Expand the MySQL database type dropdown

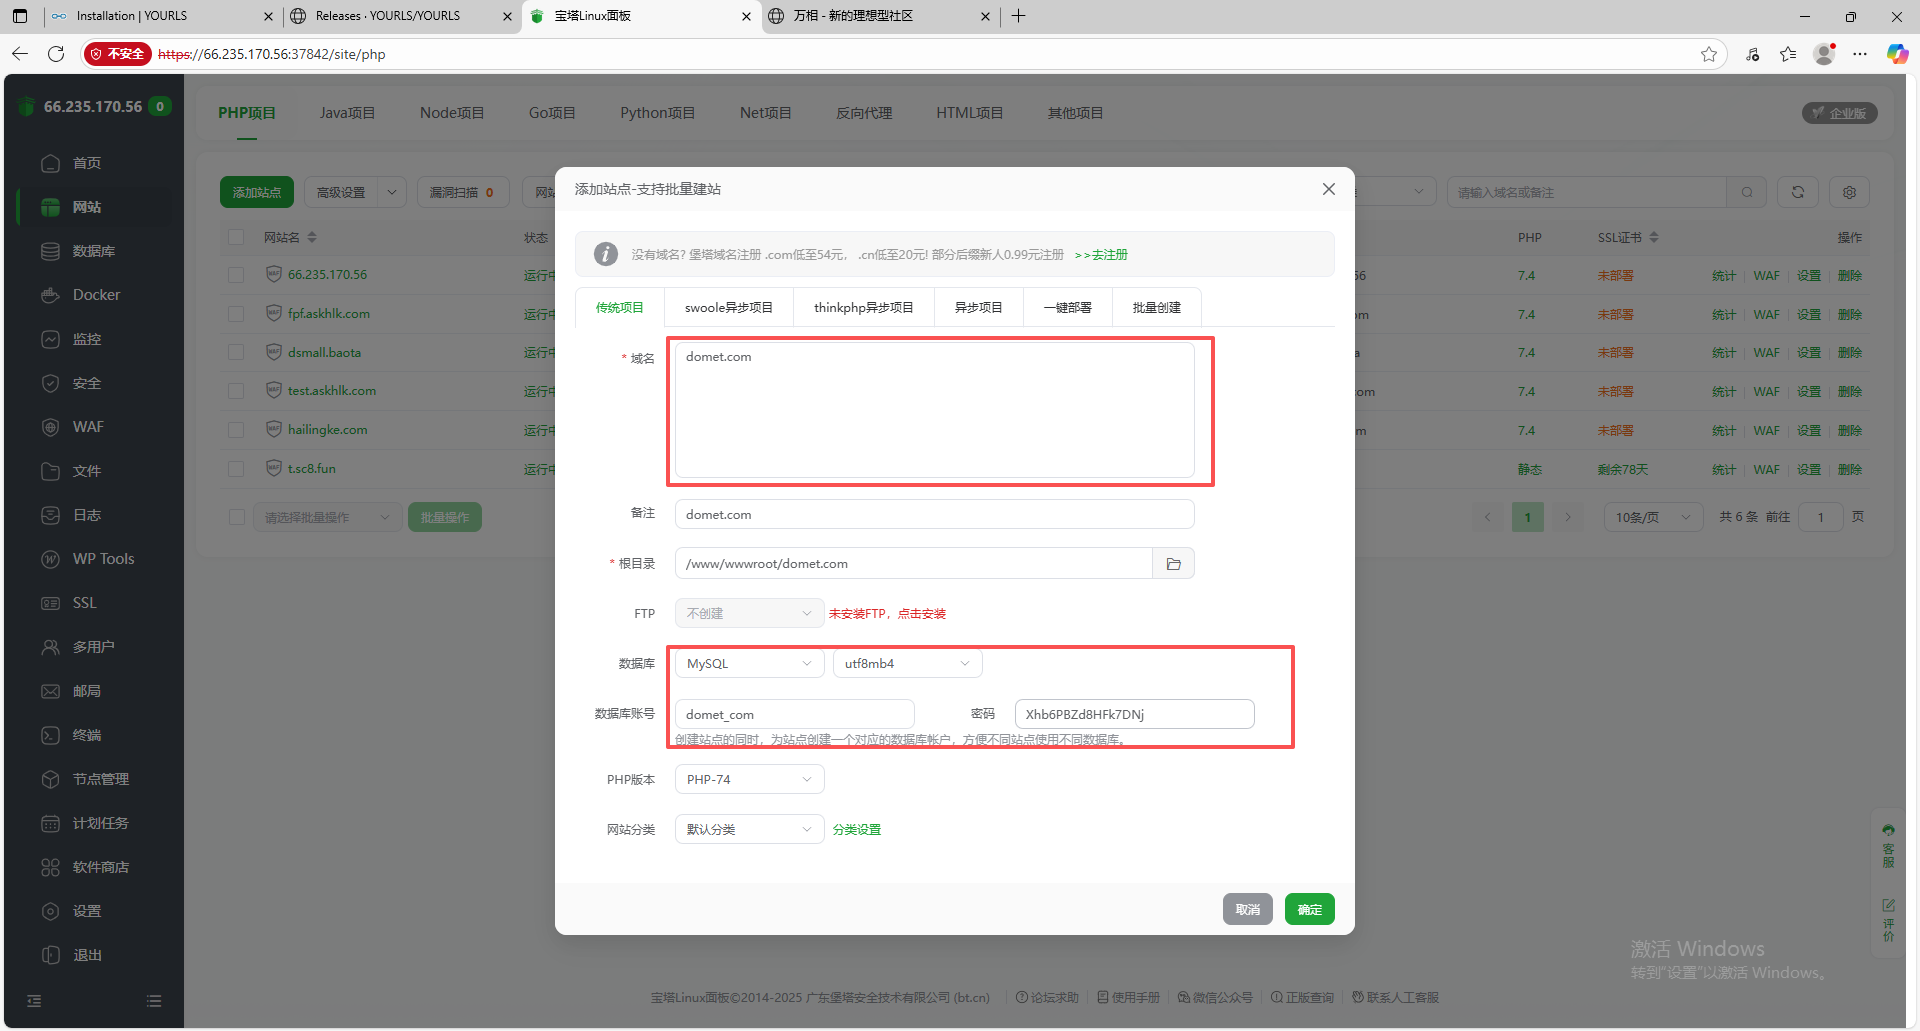tap(749, 664)
